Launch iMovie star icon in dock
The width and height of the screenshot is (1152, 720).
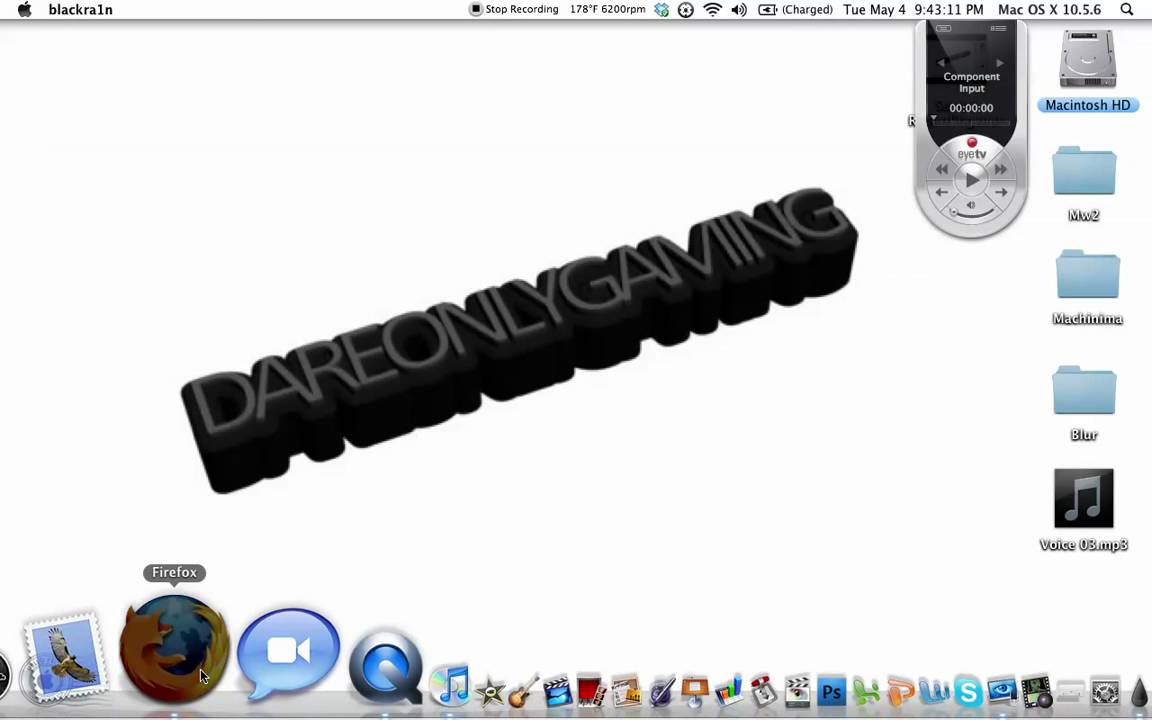click(490, 691)
